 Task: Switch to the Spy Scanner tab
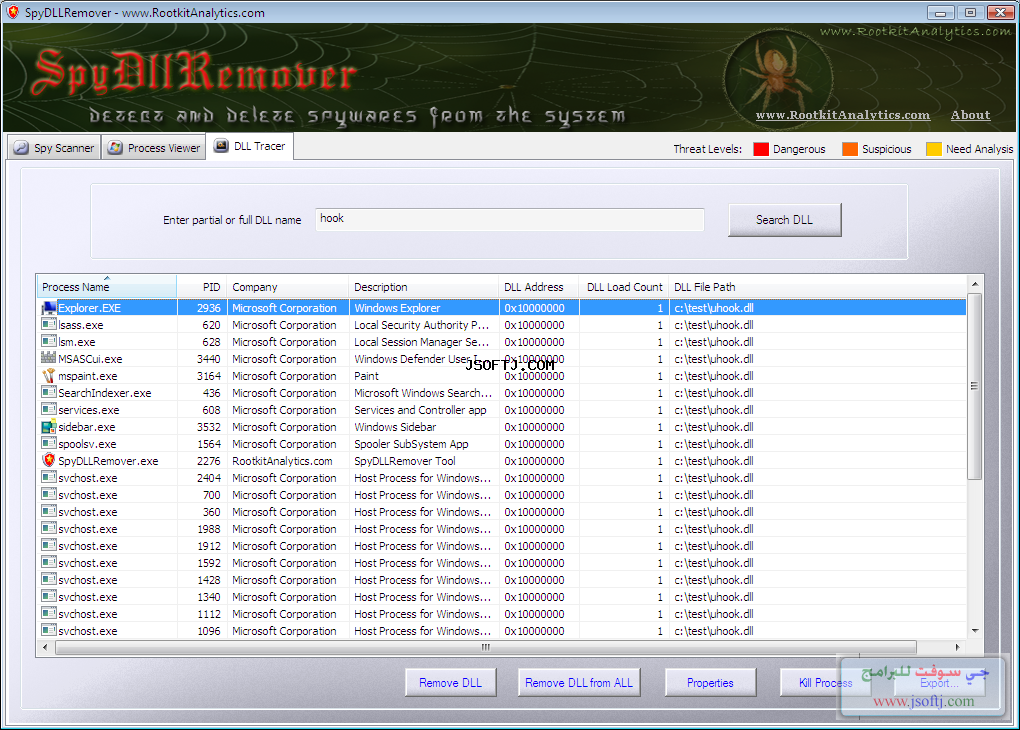(x=54, y=148)
